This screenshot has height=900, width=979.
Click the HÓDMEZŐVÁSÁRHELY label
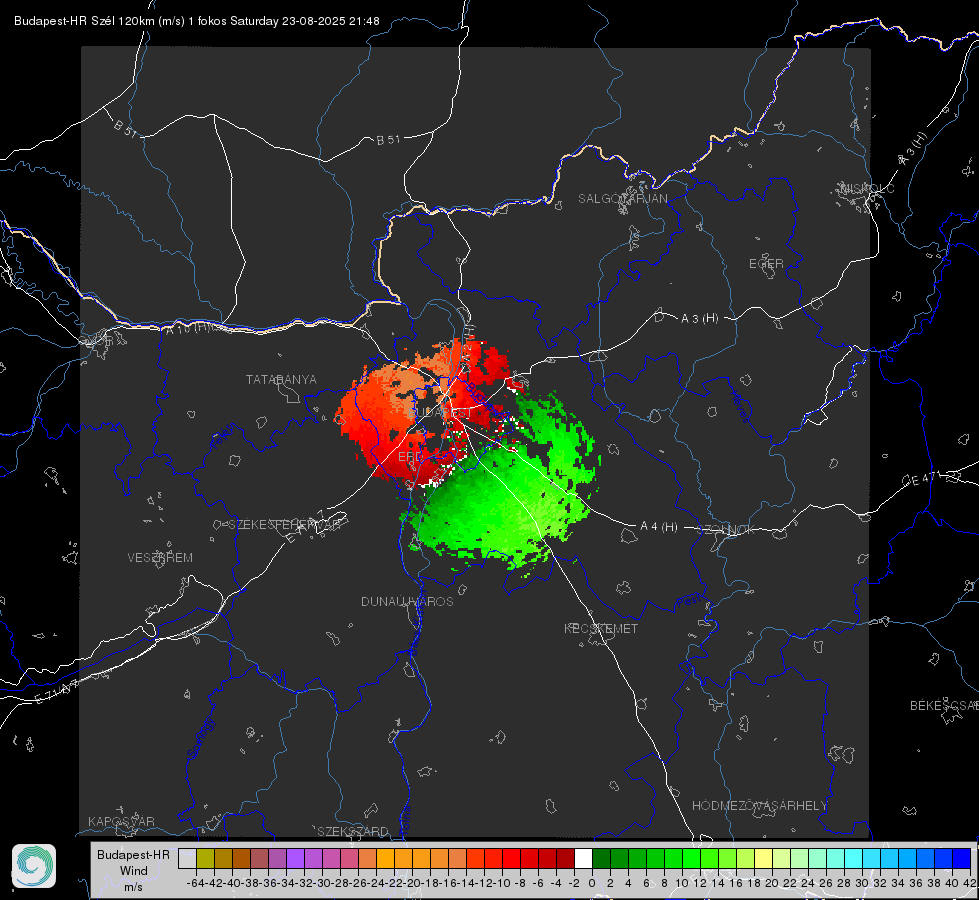point(759,806)
